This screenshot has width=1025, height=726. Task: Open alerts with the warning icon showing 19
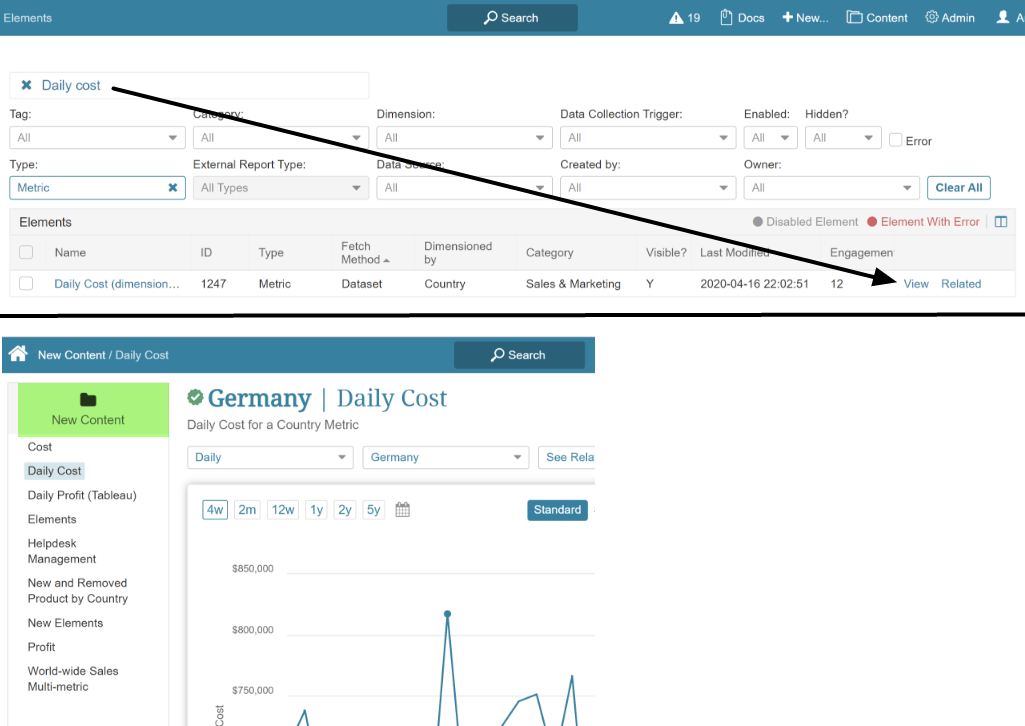(x=684, y=18)
